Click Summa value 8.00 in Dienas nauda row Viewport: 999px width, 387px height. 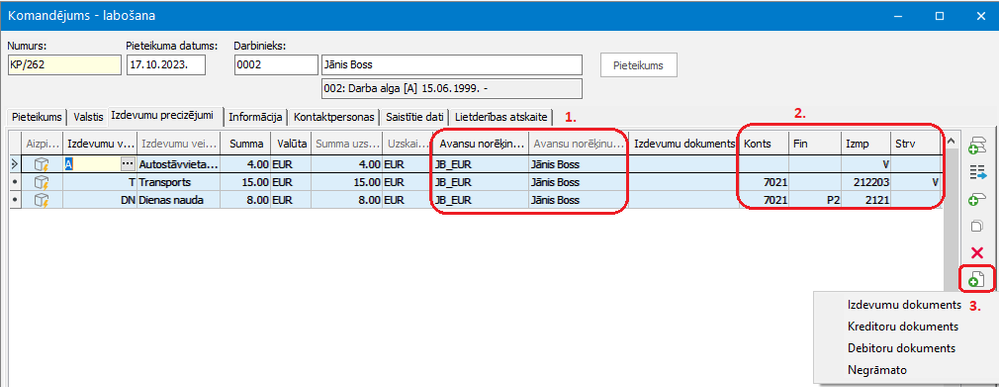(245, 200)
